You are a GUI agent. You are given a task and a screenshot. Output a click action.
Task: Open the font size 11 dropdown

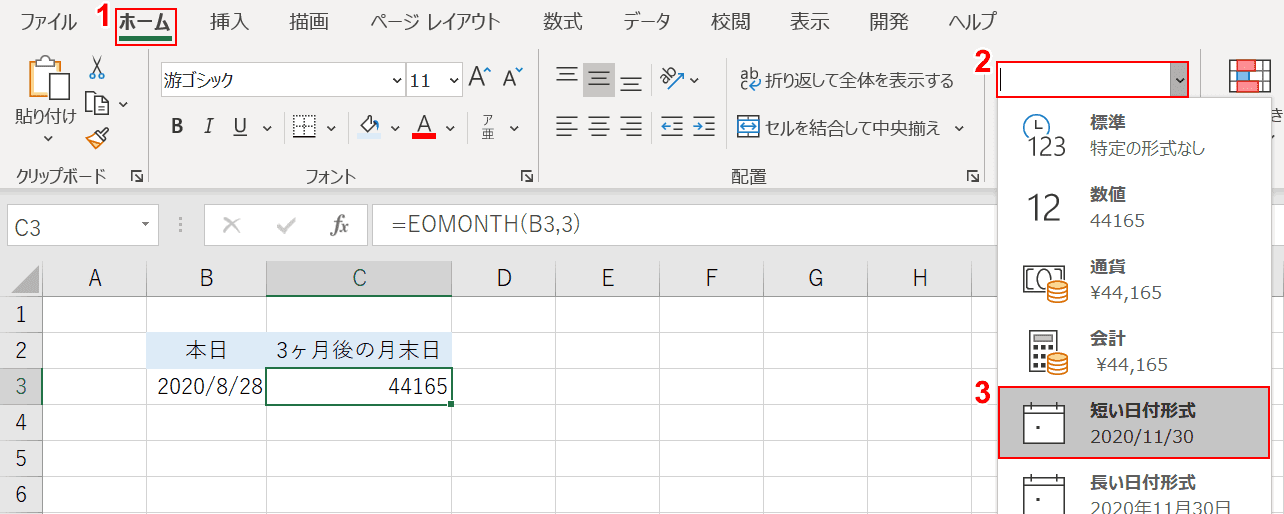click(455, 81)
